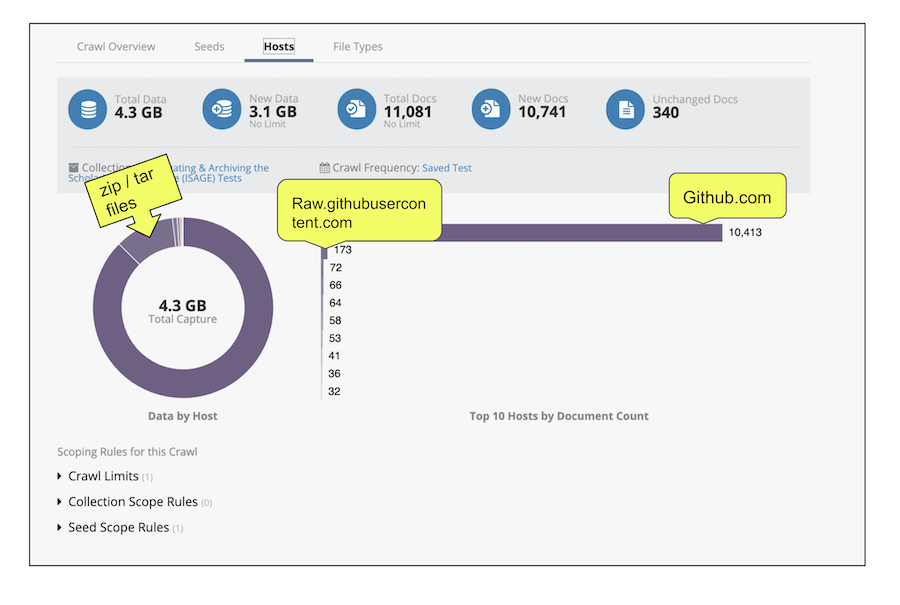Screen dimensions: 900x605
Task: Select the Hosts tab
Action: point(278,47)
